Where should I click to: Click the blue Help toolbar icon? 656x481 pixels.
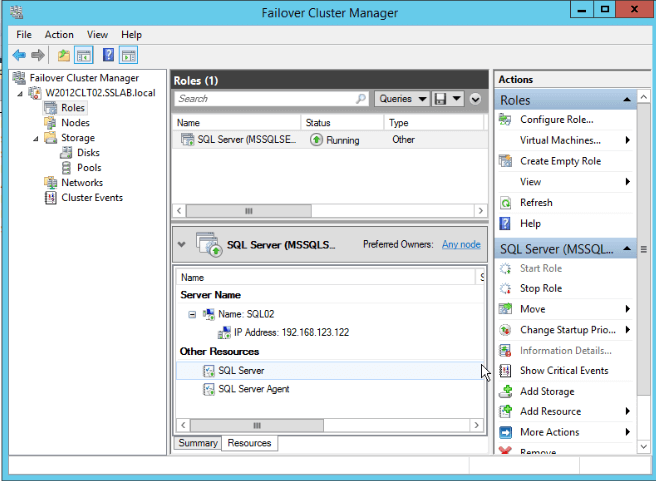pos(108,55)
